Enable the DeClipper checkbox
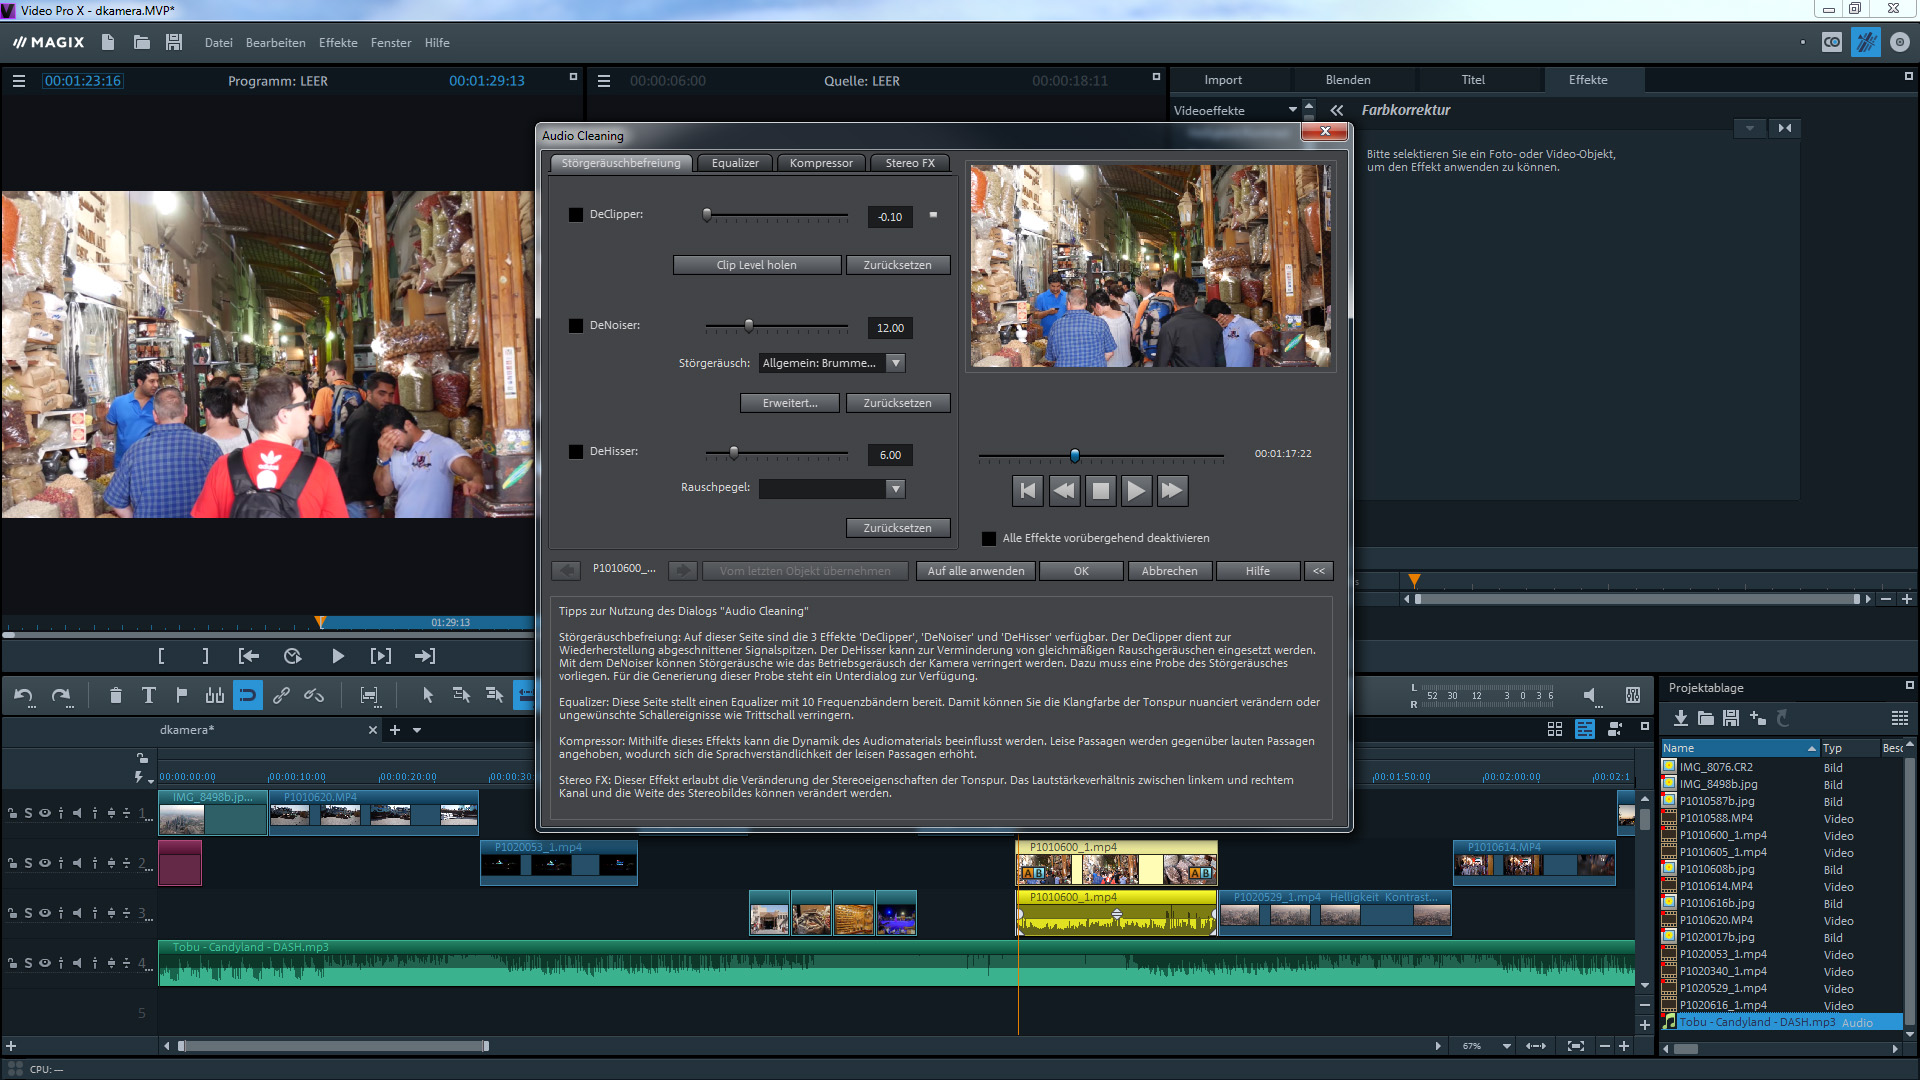The image size is (1920, 1080). point(576,214)
